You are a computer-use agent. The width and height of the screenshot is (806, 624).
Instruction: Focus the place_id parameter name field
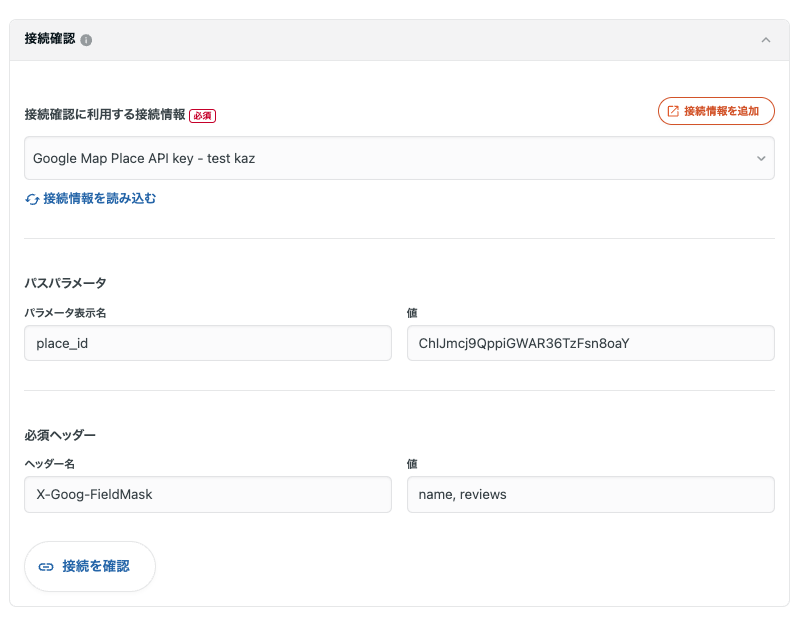208,343
